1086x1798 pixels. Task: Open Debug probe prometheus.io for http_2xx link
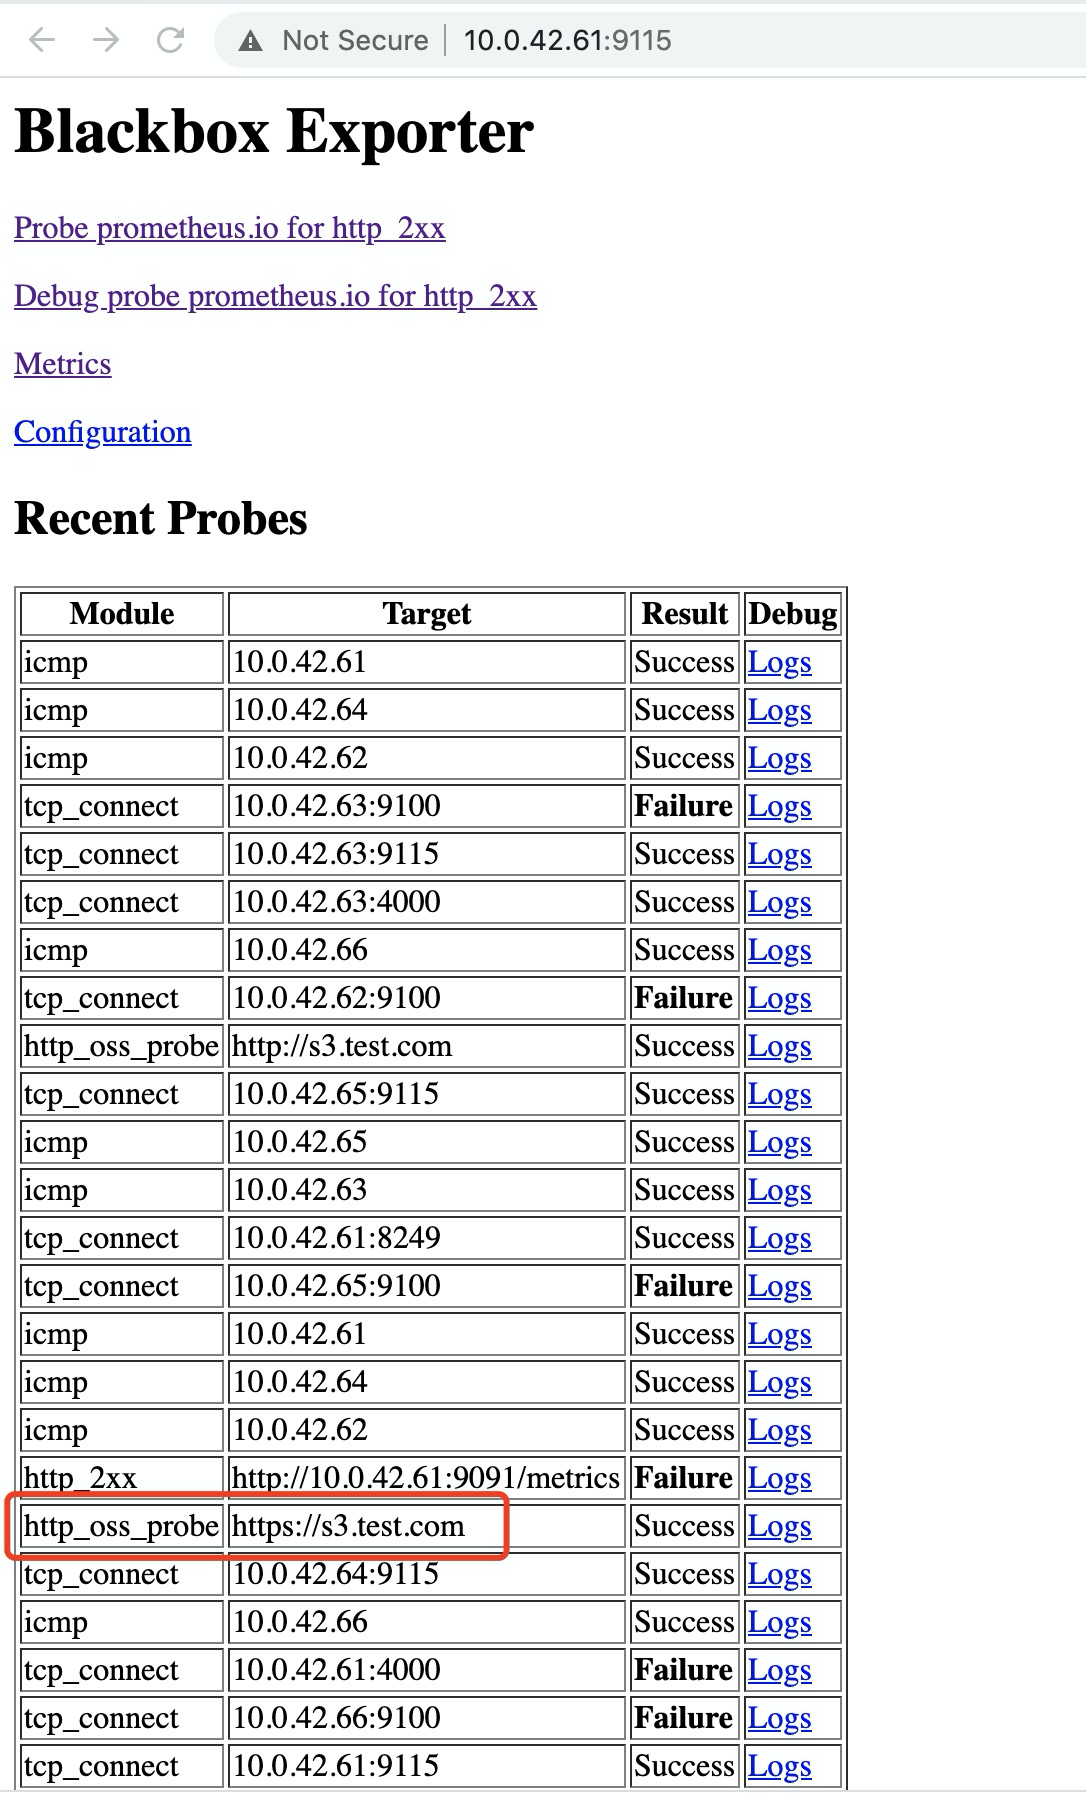[x=275, y=296]
